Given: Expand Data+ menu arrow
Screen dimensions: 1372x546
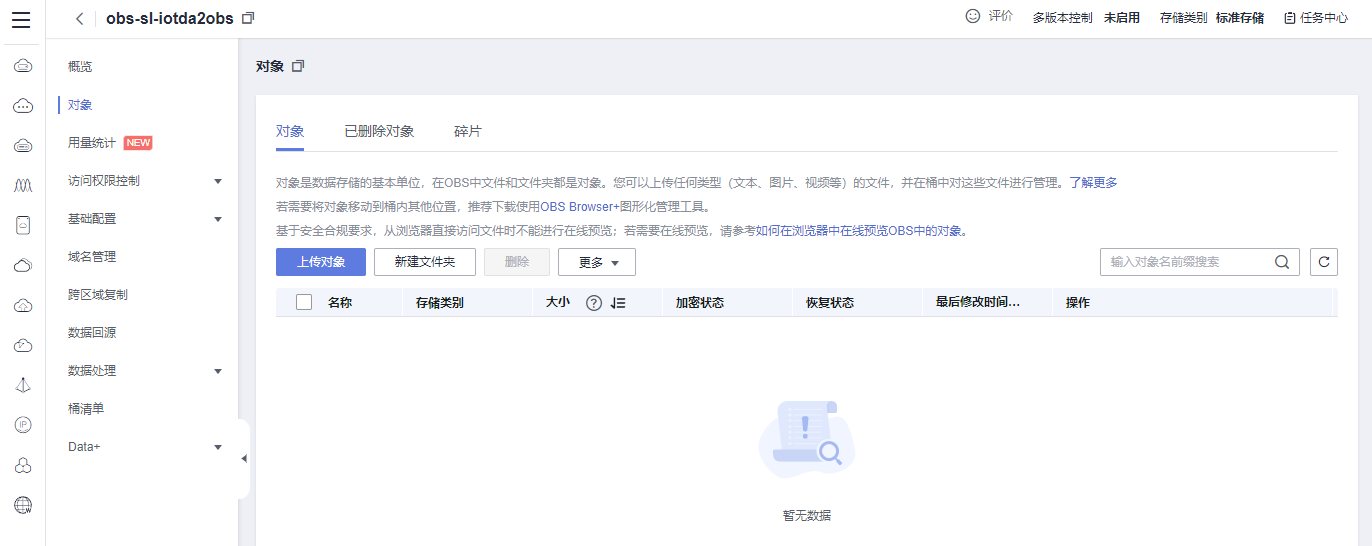Looking at the screenshot, I should coord(218,447).
